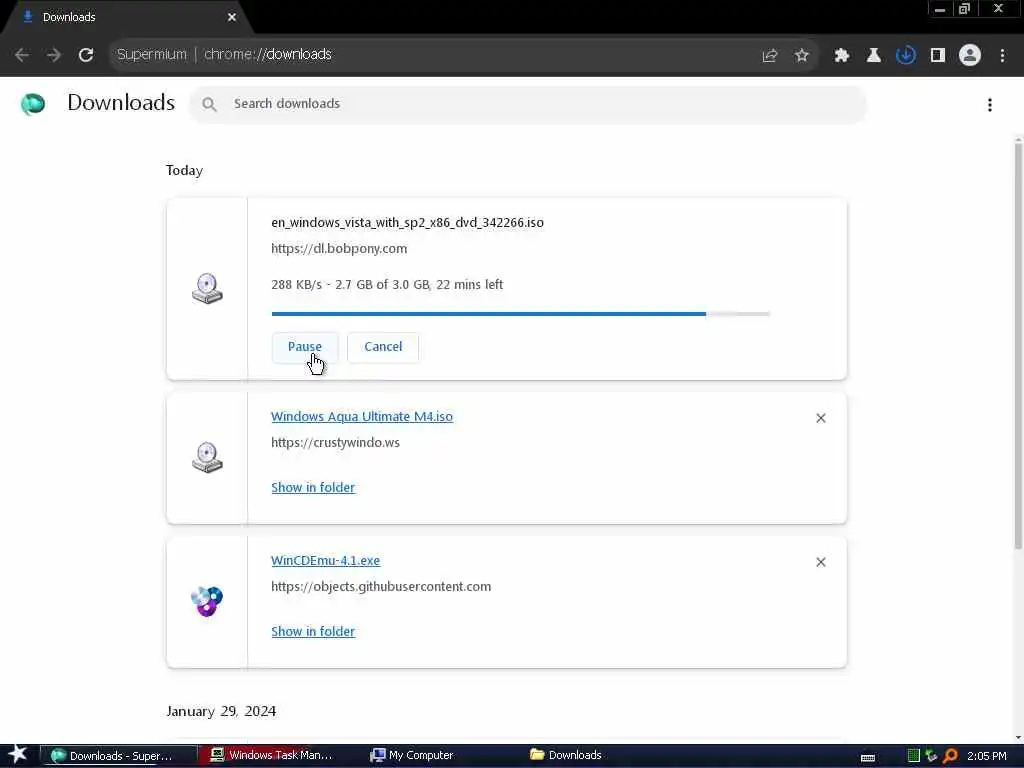Close the Downloads browser tab
The height and width of the screenshot is (768, 1024).
(x=232, y=18)
